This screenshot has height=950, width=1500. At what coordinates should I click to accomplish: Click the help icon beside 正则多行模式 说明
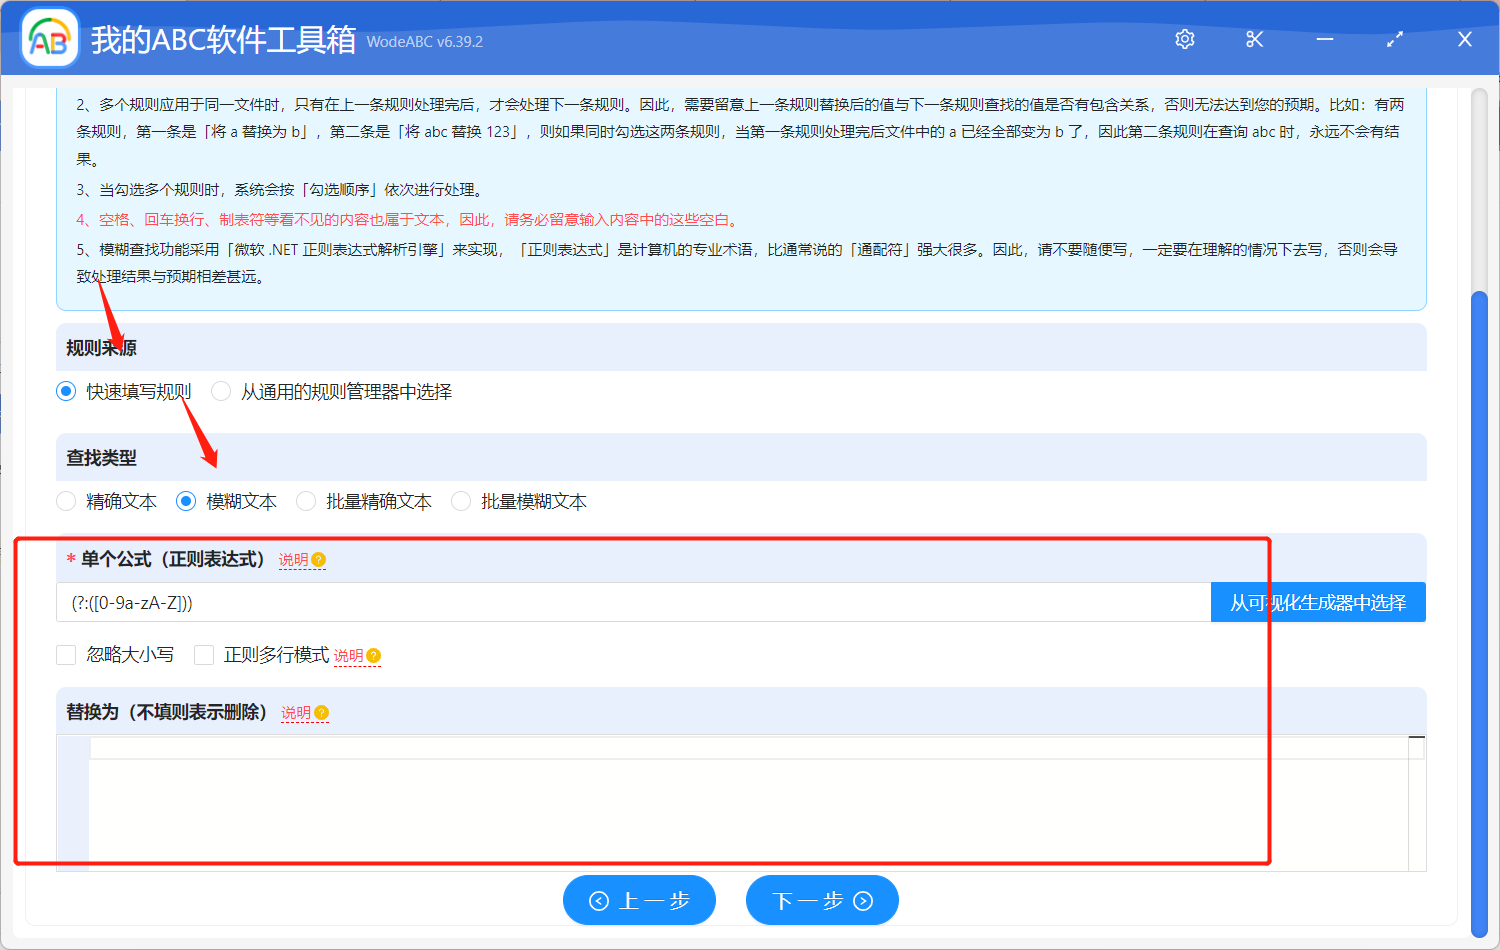[x=374, y=656]
